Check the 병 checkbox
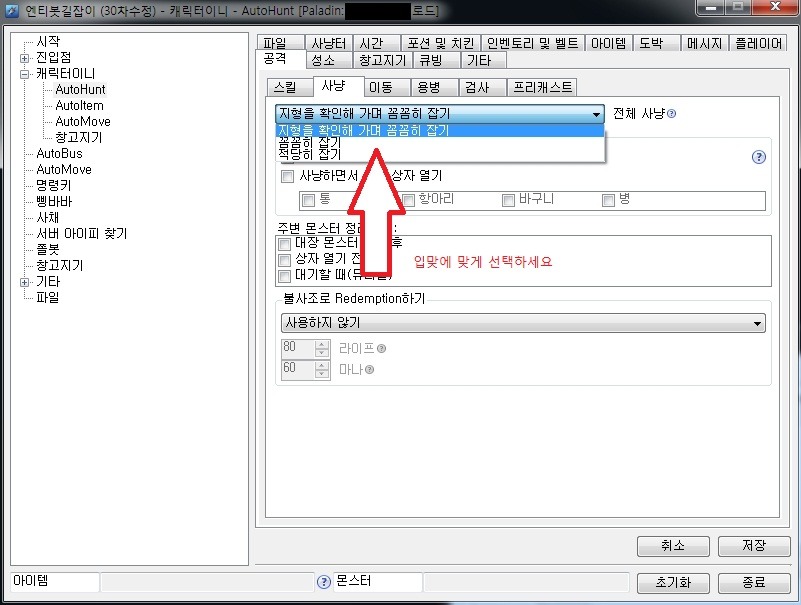The image size is (801, 605). 608,200
